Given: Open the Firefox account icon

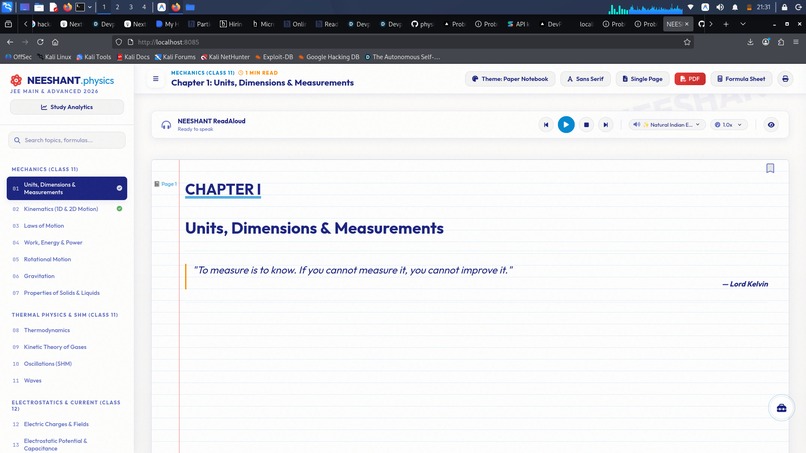Looking at the screenshot, I should [x=765, y=42].
